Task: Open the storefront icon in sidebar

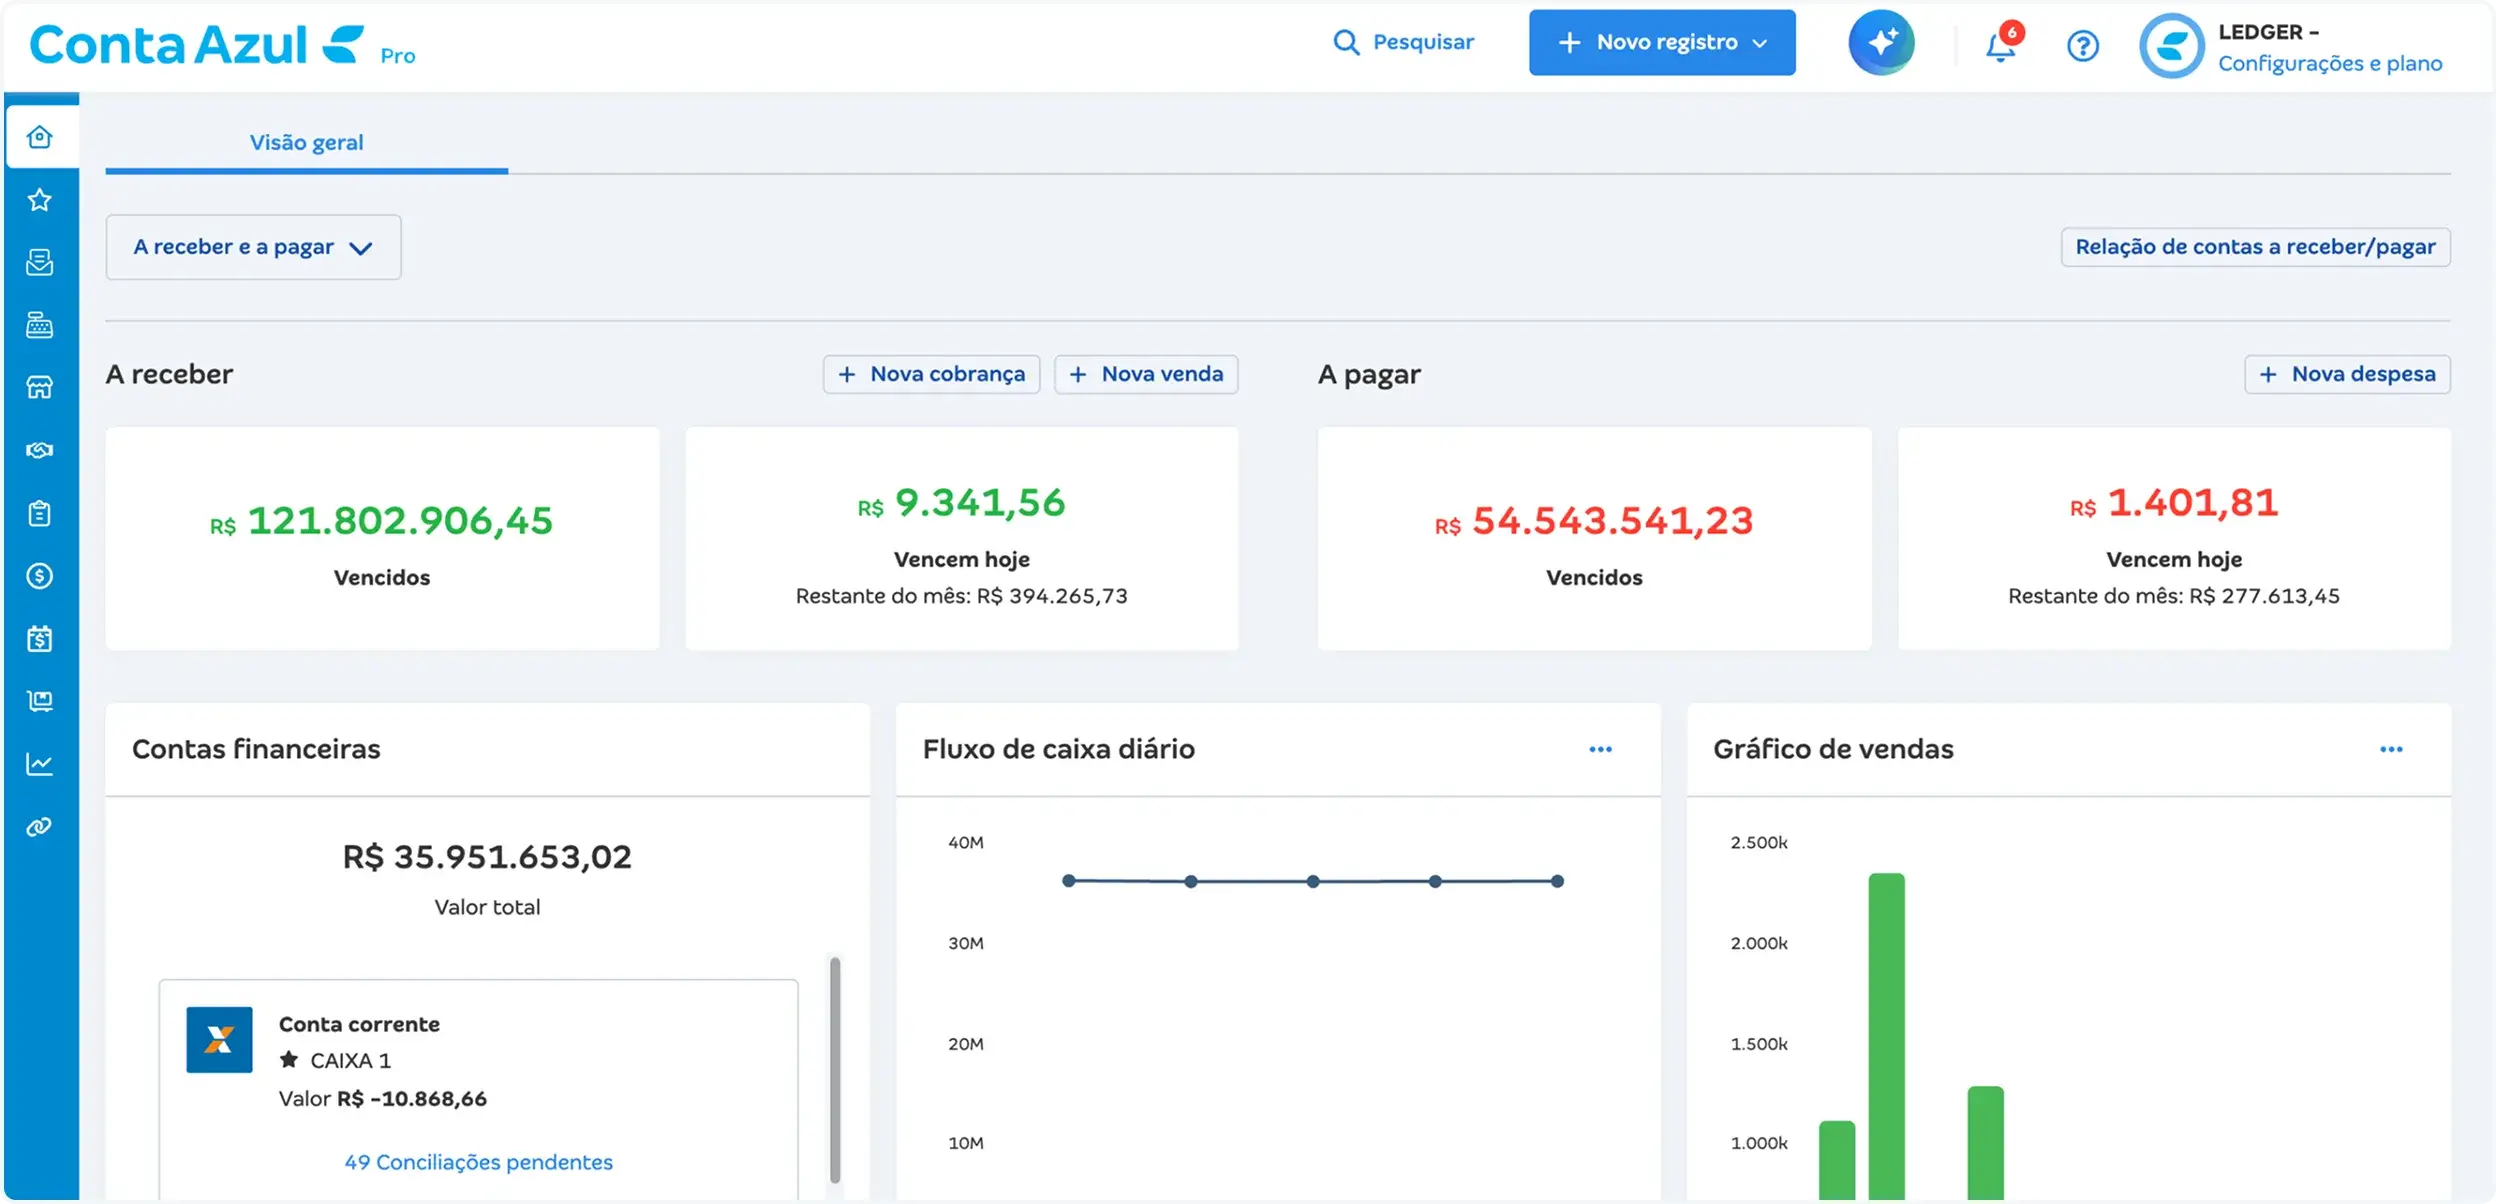Action: coord(40,387)
